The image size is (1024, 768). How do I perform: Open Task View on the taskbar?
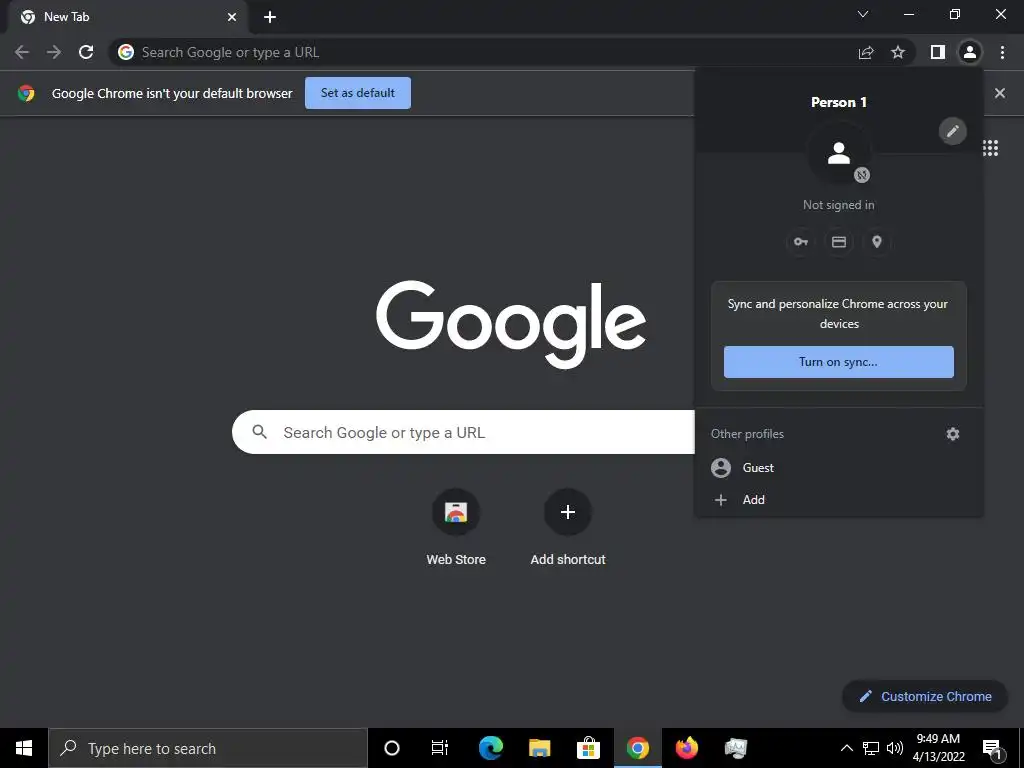440,748
